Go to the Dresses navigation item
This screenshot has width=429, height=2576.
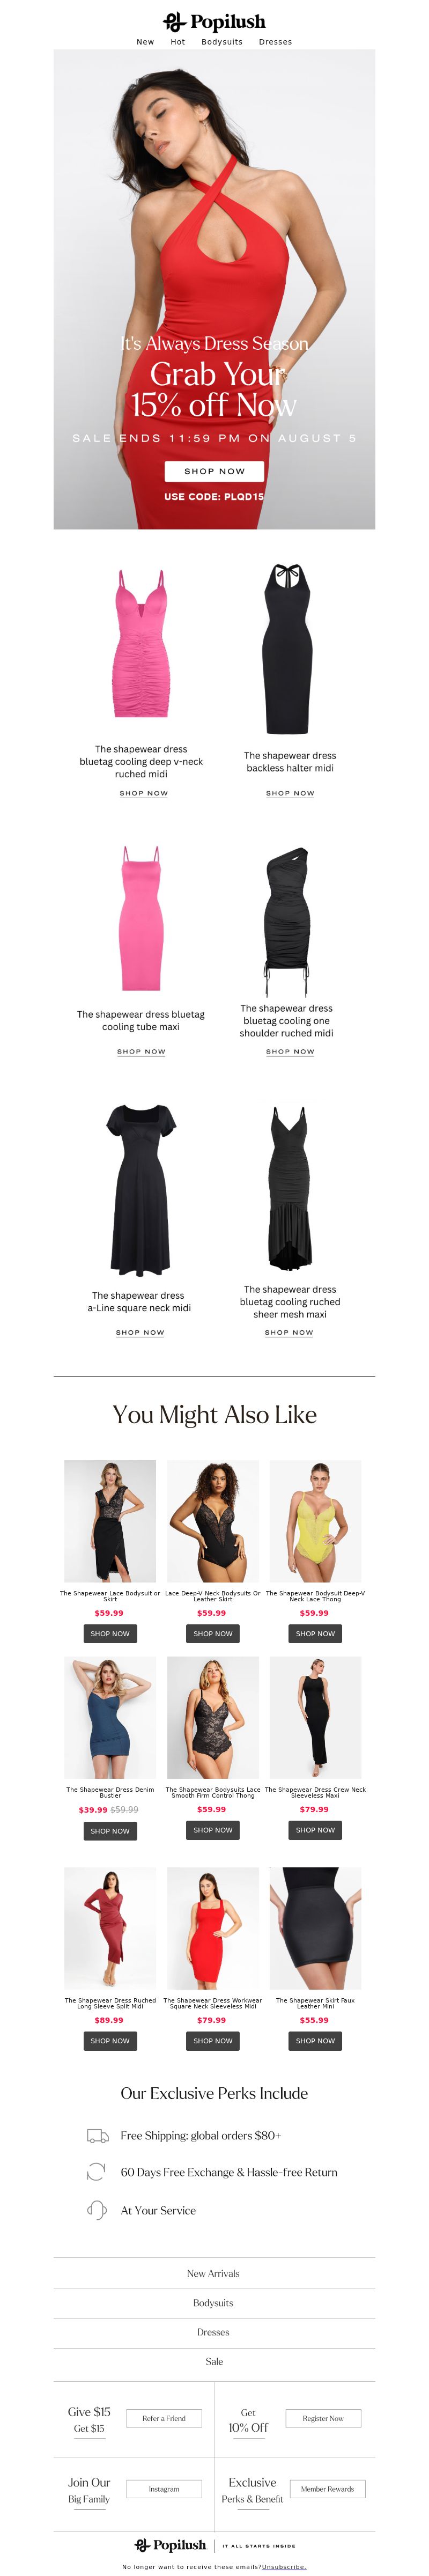275,42
